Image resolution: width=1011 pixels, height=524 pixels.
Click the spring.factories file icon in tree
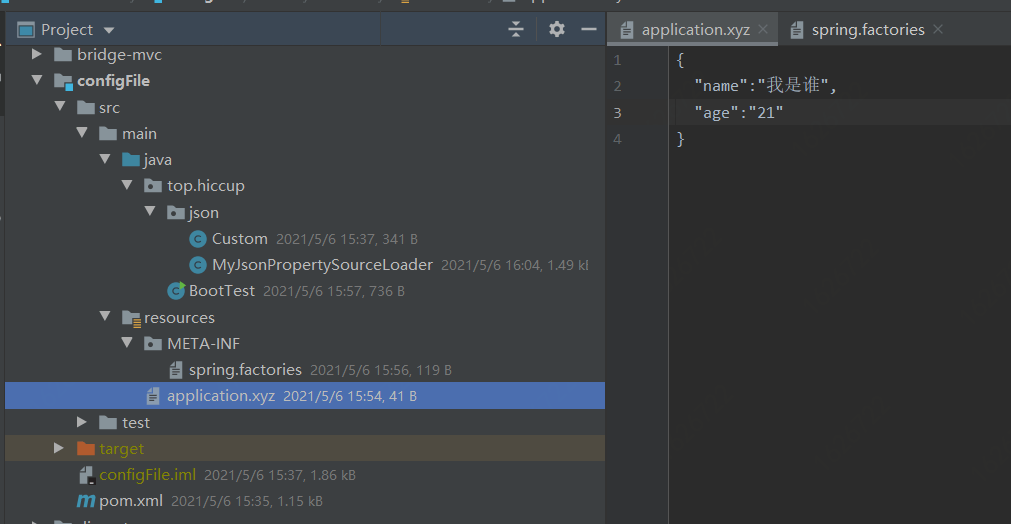pos(175,370)
